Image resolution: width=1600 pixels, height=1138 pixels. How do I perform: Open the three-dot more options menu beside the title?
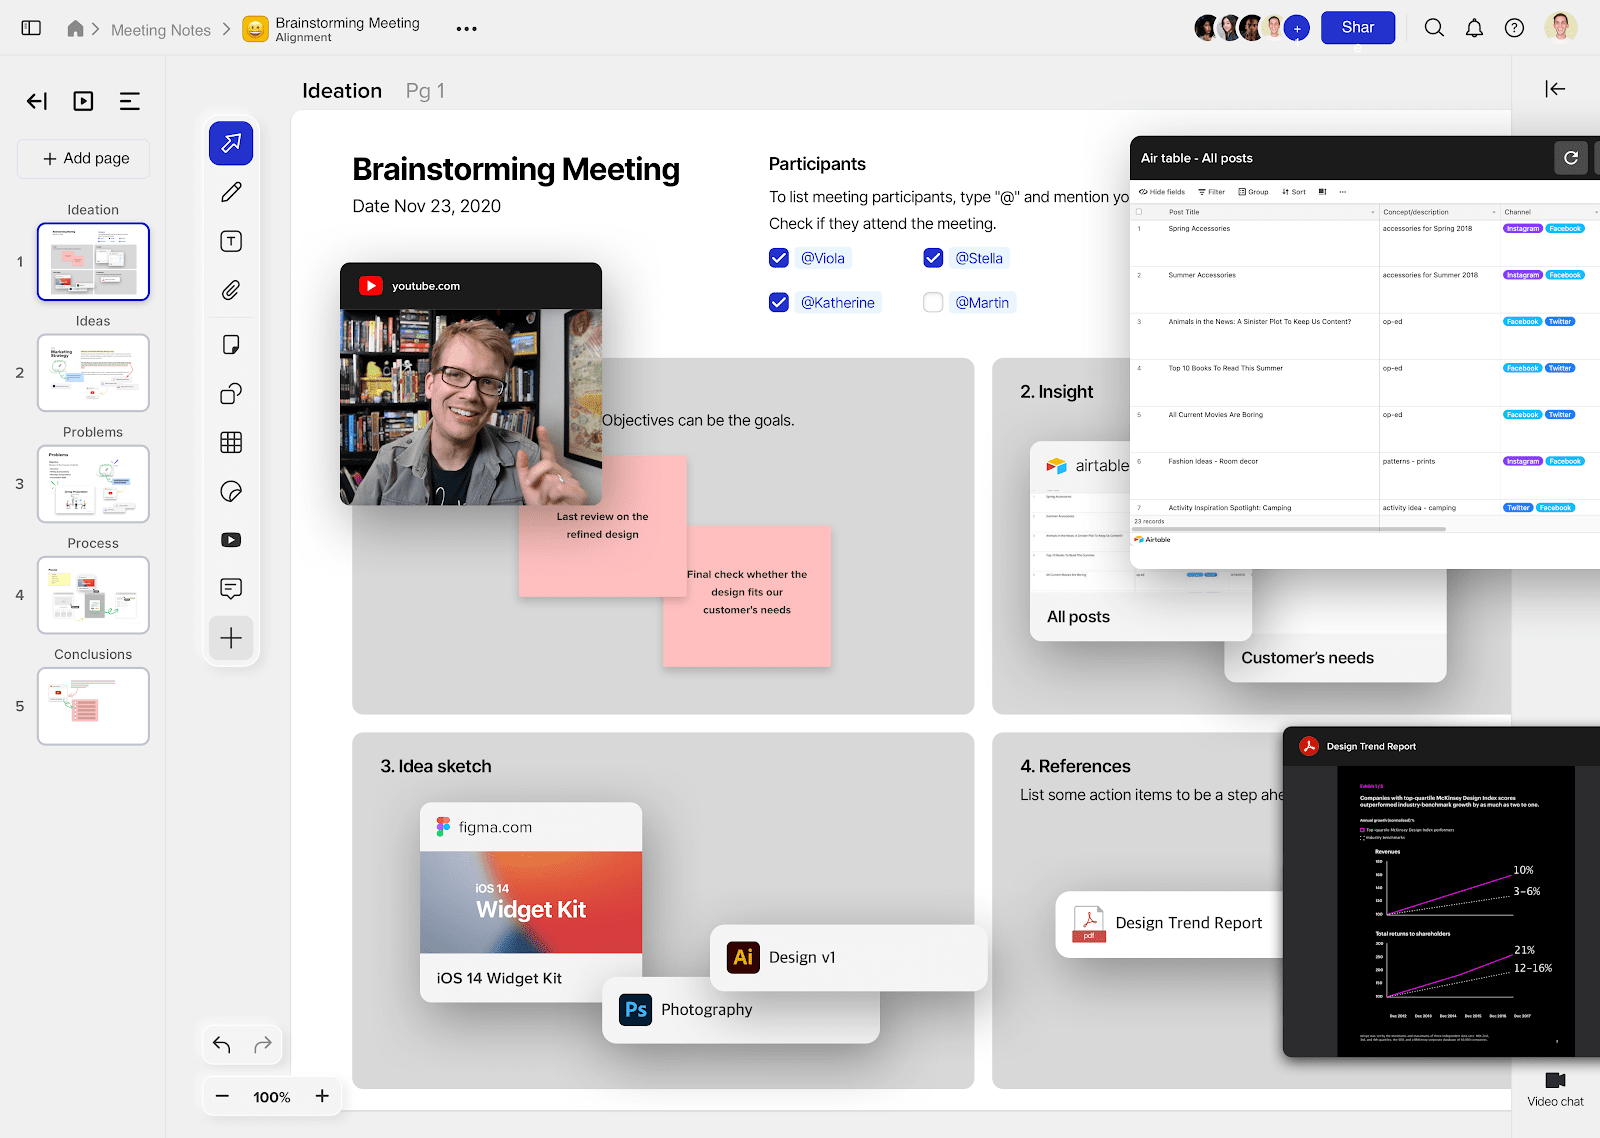(x=466, y=29)
